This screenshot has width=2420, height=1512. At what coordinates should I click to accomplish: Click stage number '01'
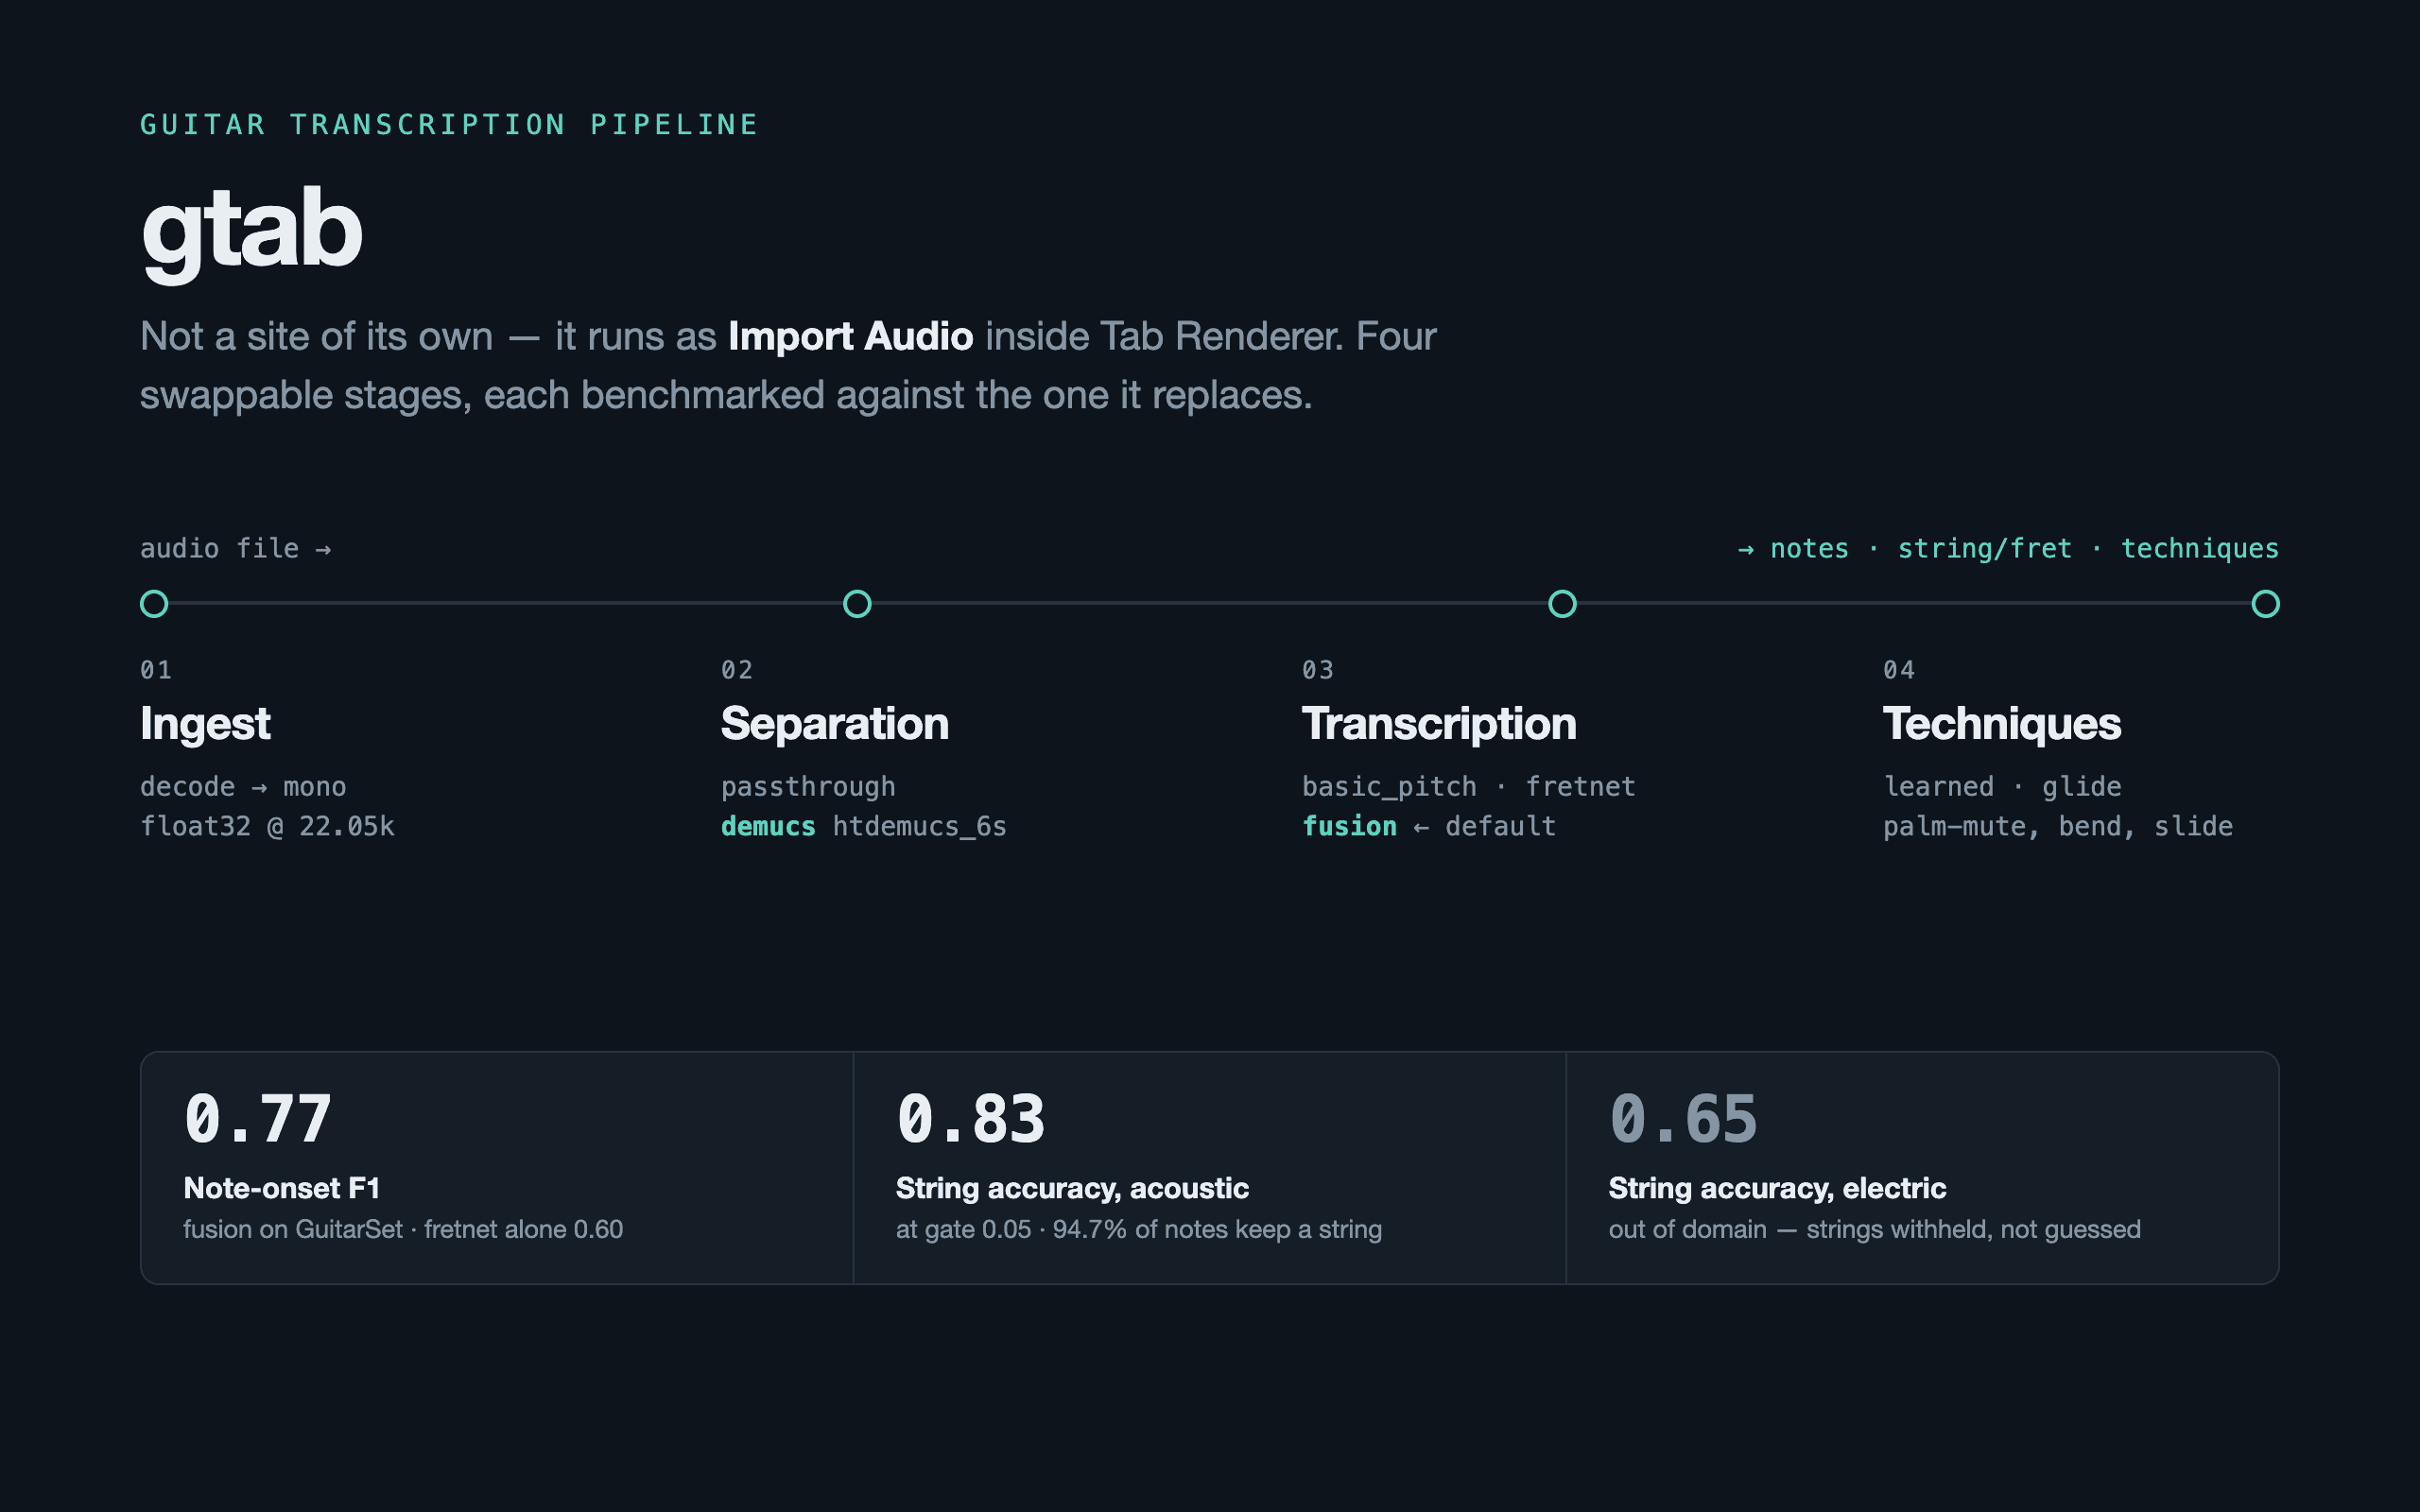[156, 670]
